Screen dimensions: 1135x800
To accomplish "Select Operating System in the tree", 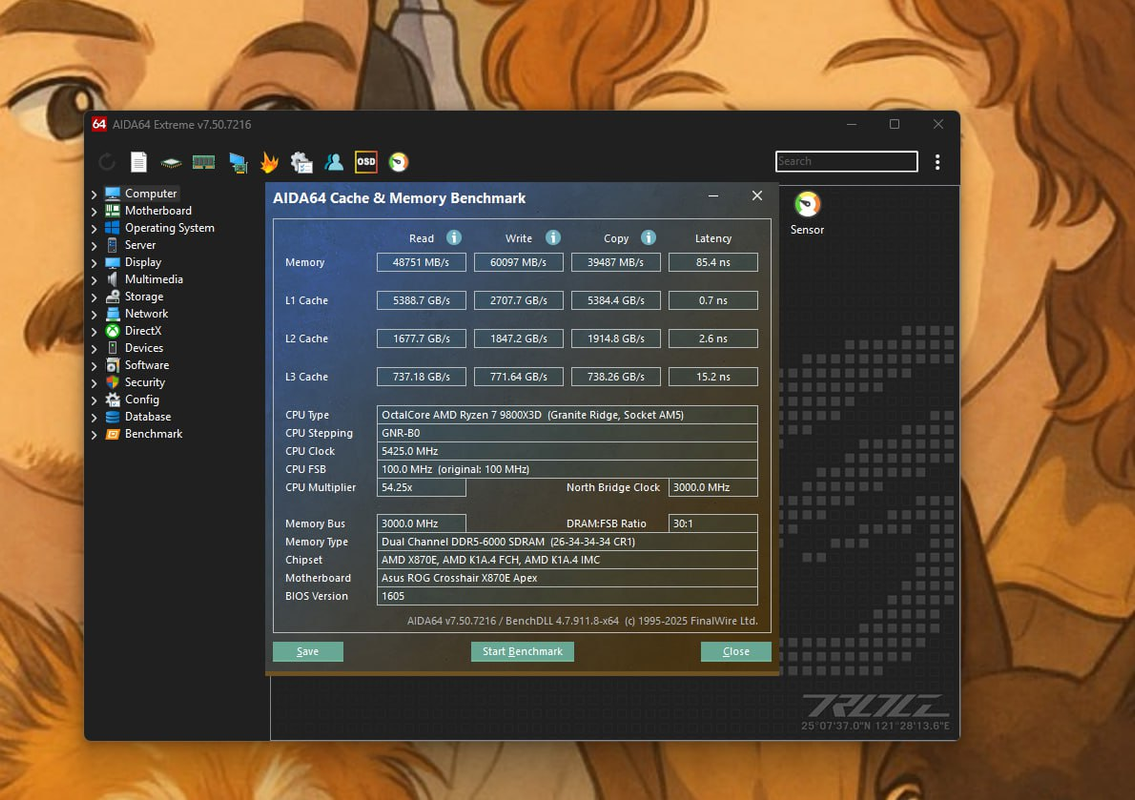I will [x=169, y=228].
